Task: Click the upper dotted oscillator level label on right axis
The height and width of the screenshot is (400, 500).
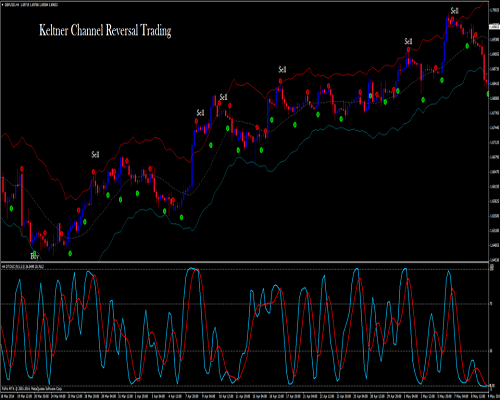Action: click(491, 304)
